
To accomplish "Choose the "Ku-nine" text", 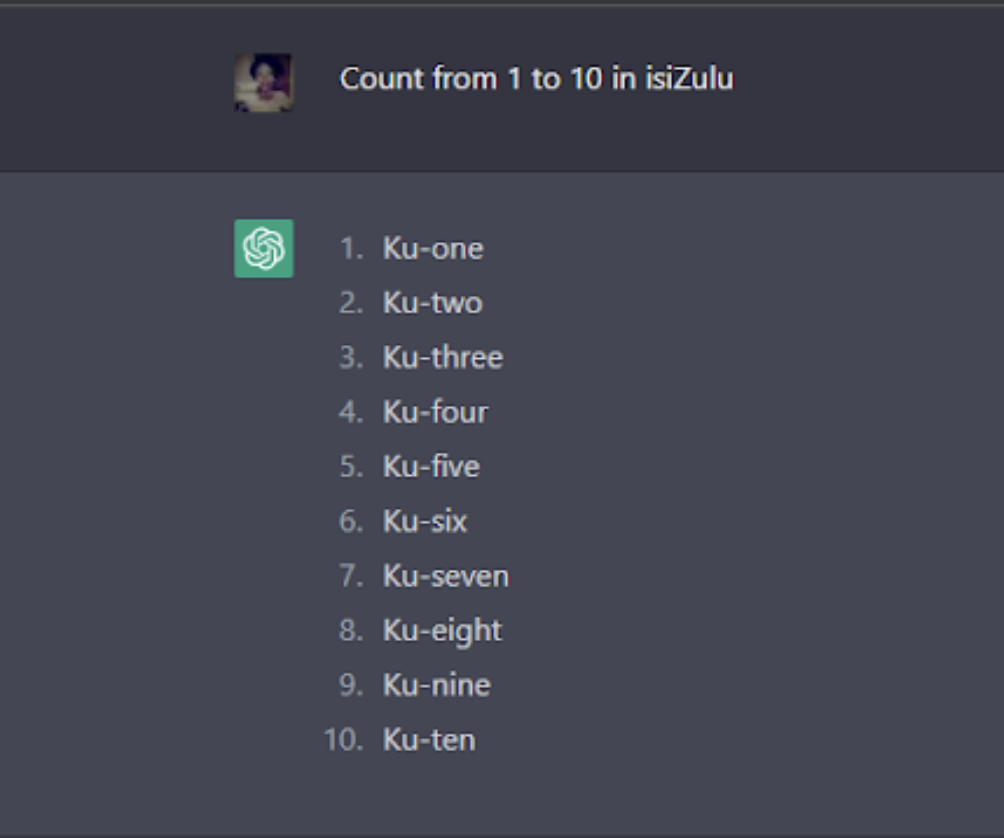I will (x=436, y=685).
